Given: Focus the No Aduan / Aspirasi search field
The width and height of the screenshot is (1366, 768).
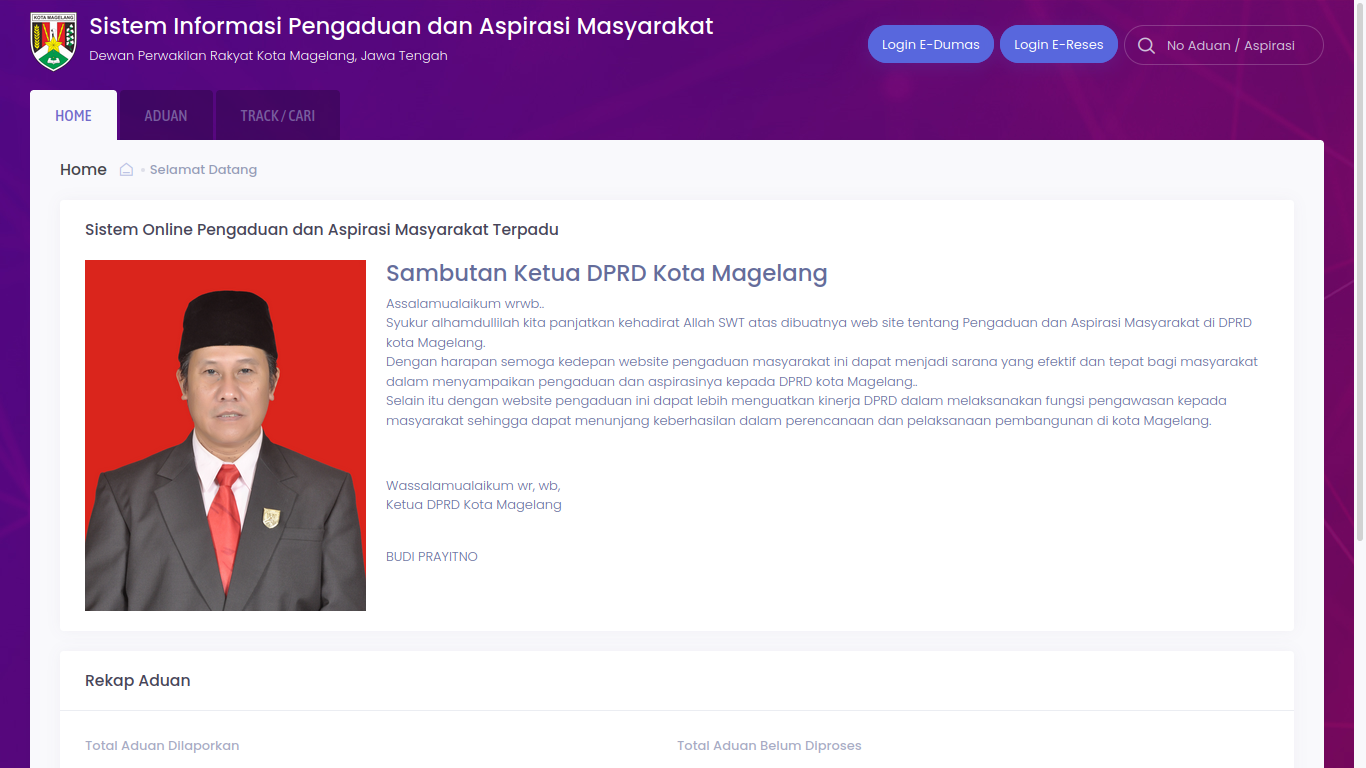Looking at the screenshot, I should click(x=1224, y=45).
